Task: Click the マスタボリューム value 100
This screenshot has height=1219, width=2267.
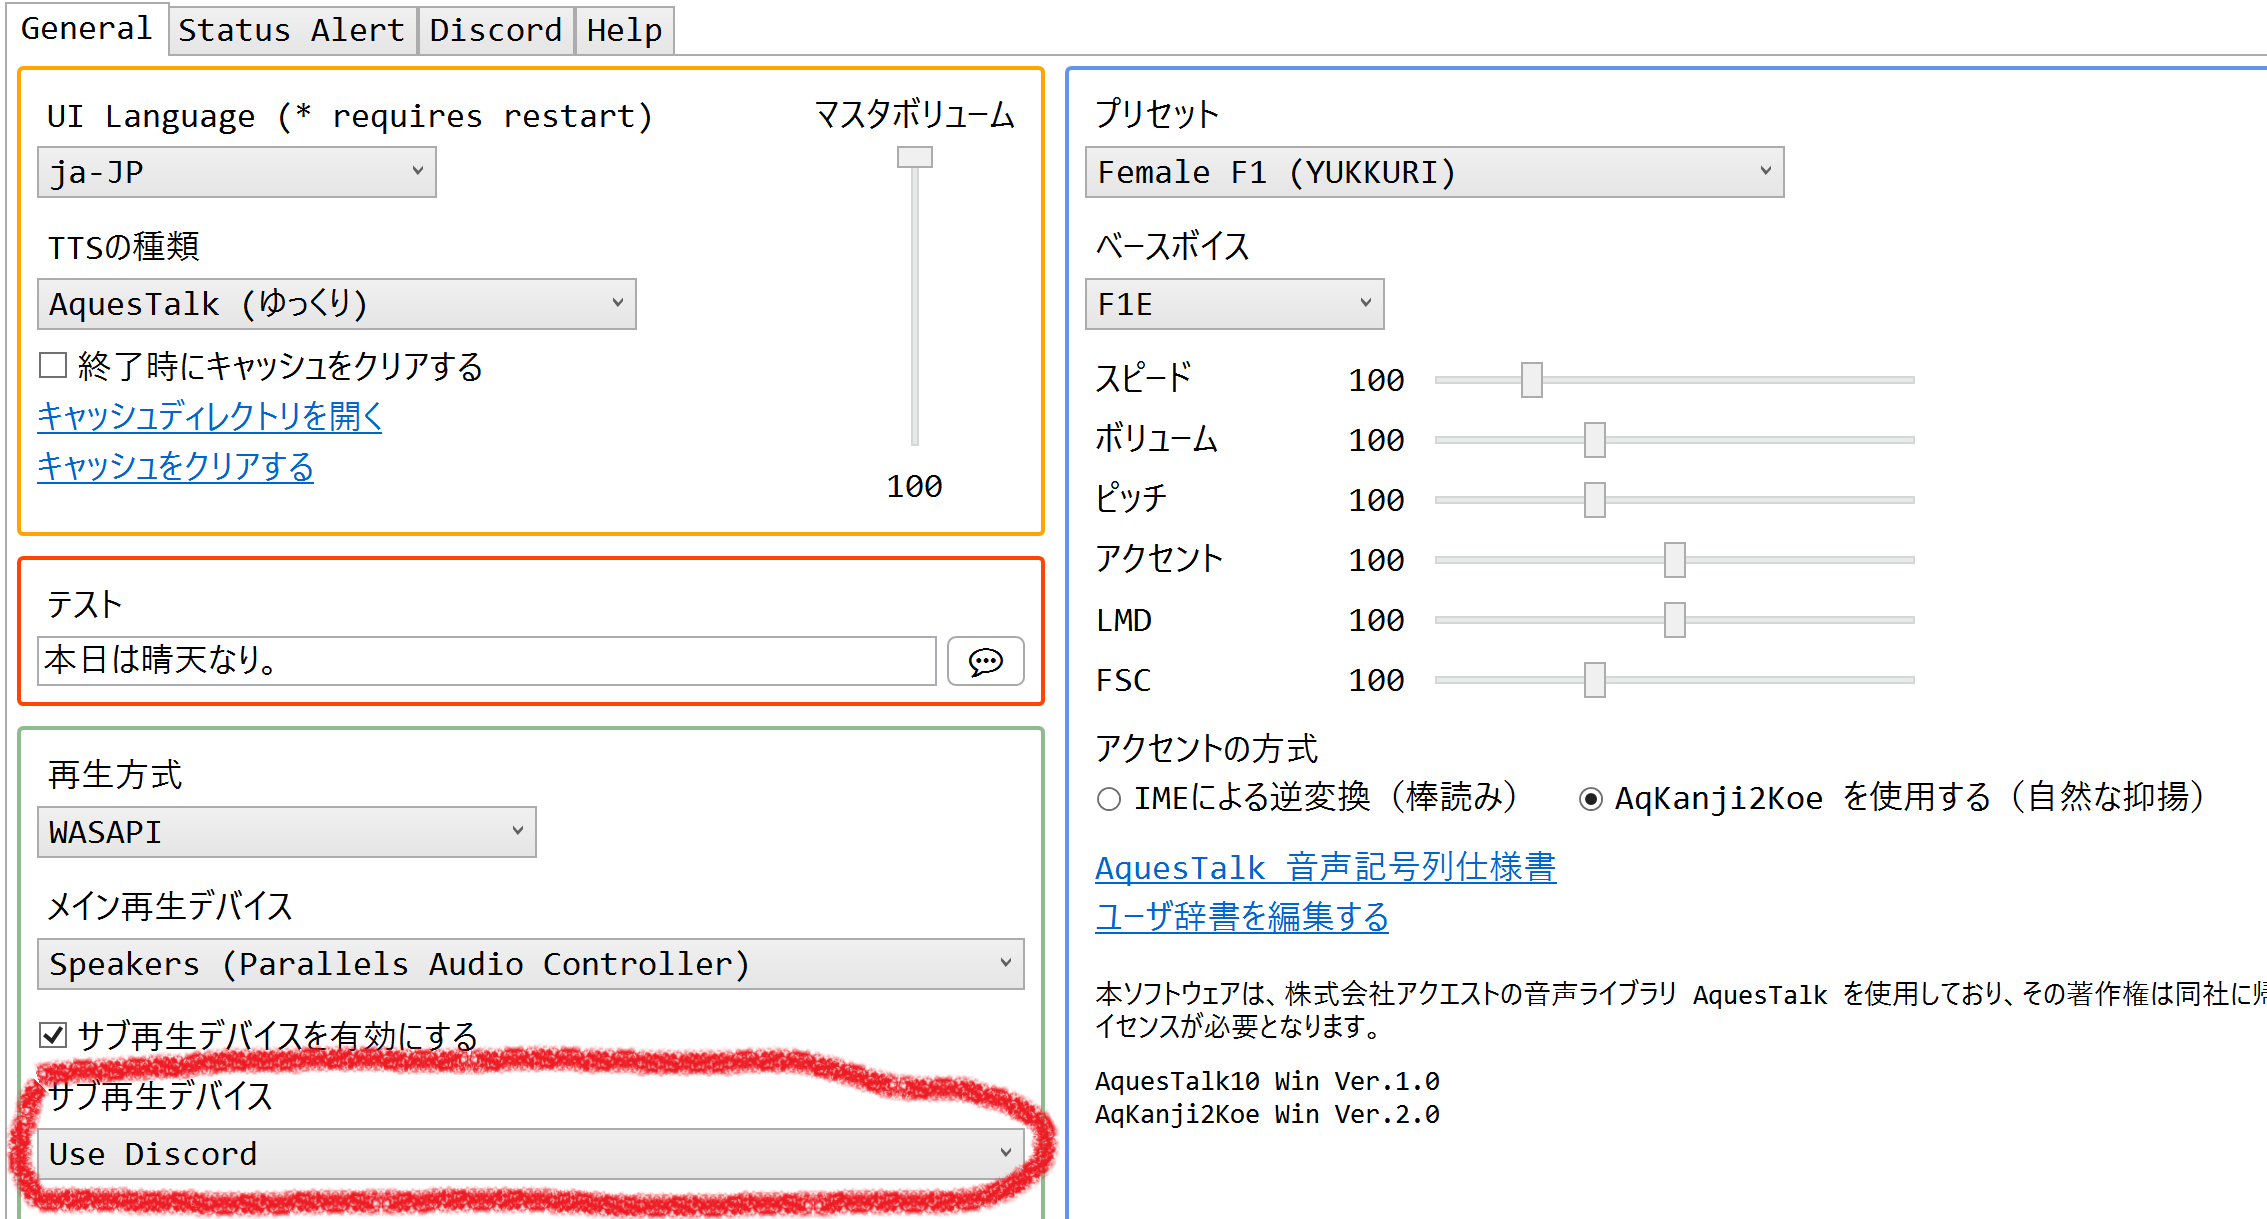Action: click(x=915, y=486)
